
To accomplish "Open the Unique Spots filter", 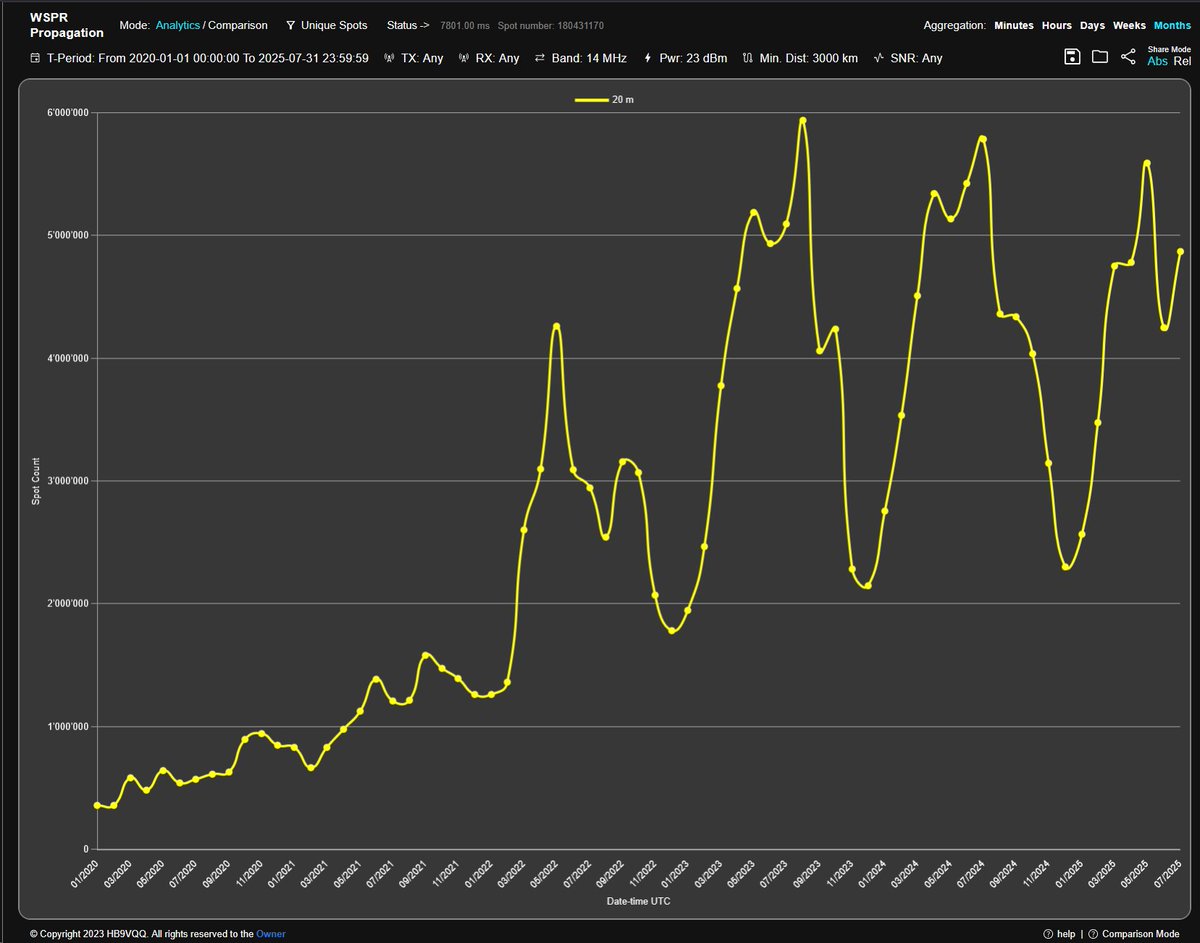I will pos(326,25).
